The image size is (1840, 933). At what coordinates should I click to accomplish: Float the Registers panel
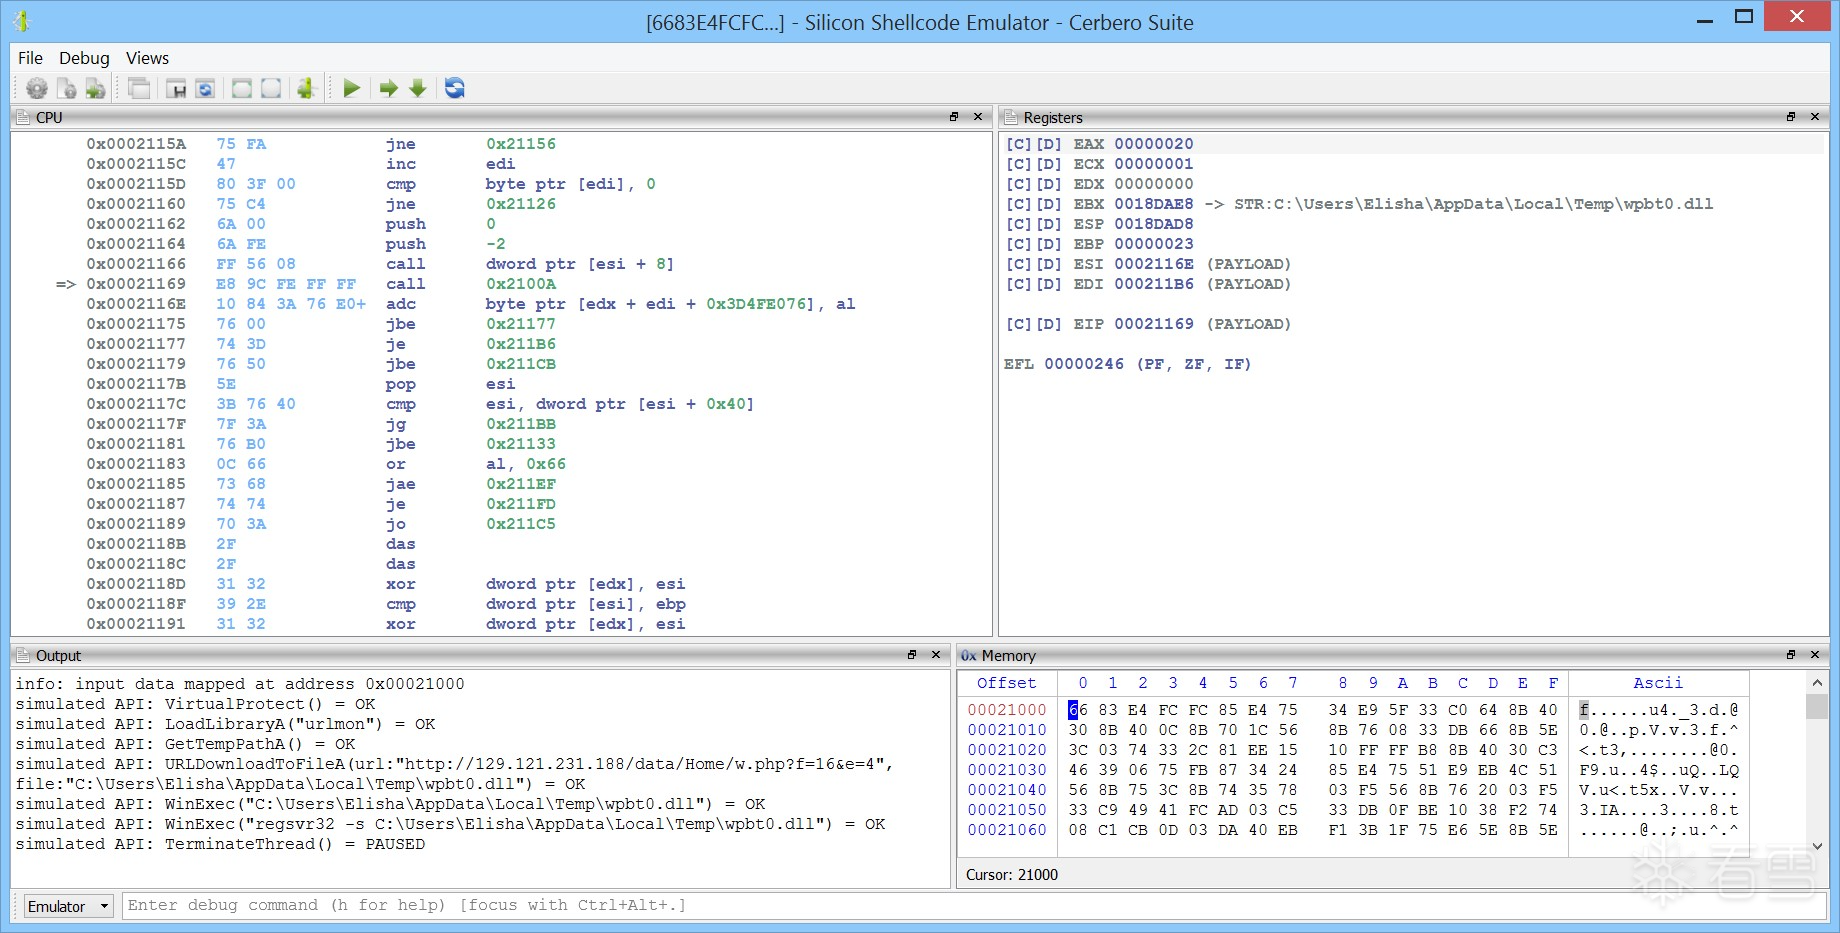pyautogui.click(x=1791, y=117)
